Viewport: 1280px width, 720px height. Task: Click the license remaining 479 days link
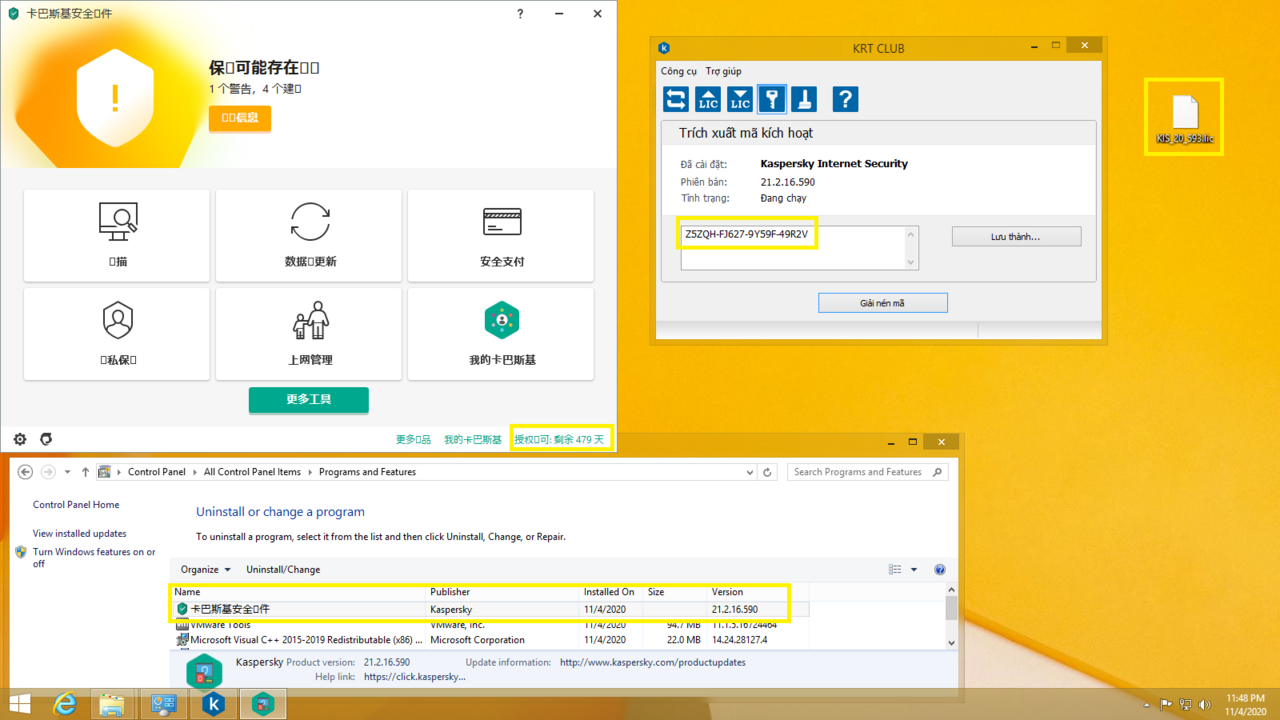pyautogui.click(x=559, y=440)
